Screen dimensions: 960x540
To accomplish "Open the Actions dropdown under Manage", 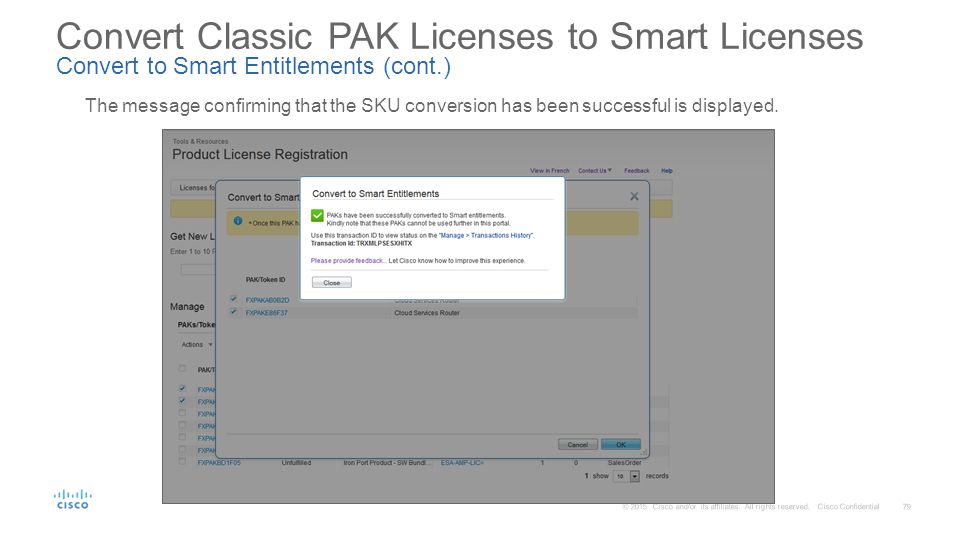I will tap(197, 345).
